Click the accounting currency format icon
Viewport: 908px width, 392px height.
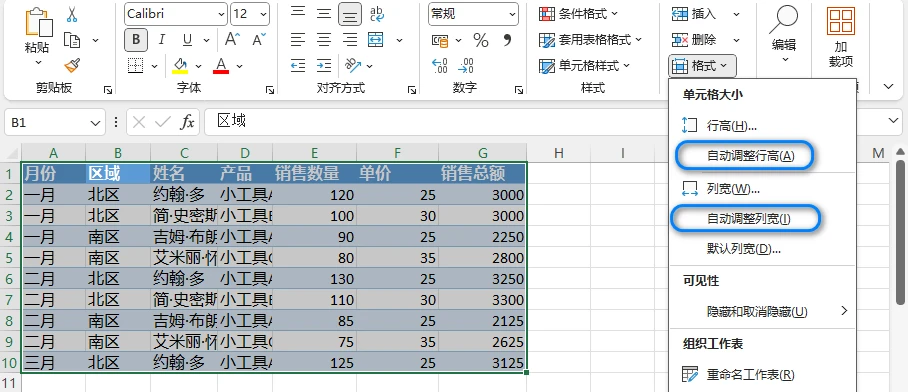tap(440, 40)
